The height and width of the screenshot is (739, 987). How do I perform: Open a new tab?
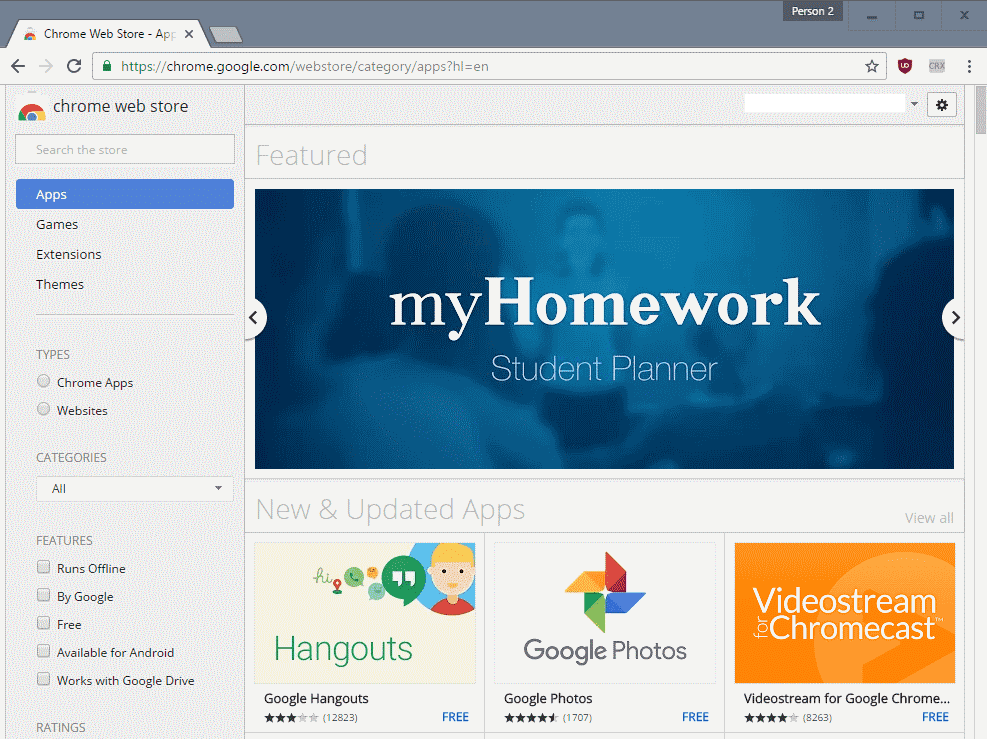pyautogui.click(x=225, y=35)
